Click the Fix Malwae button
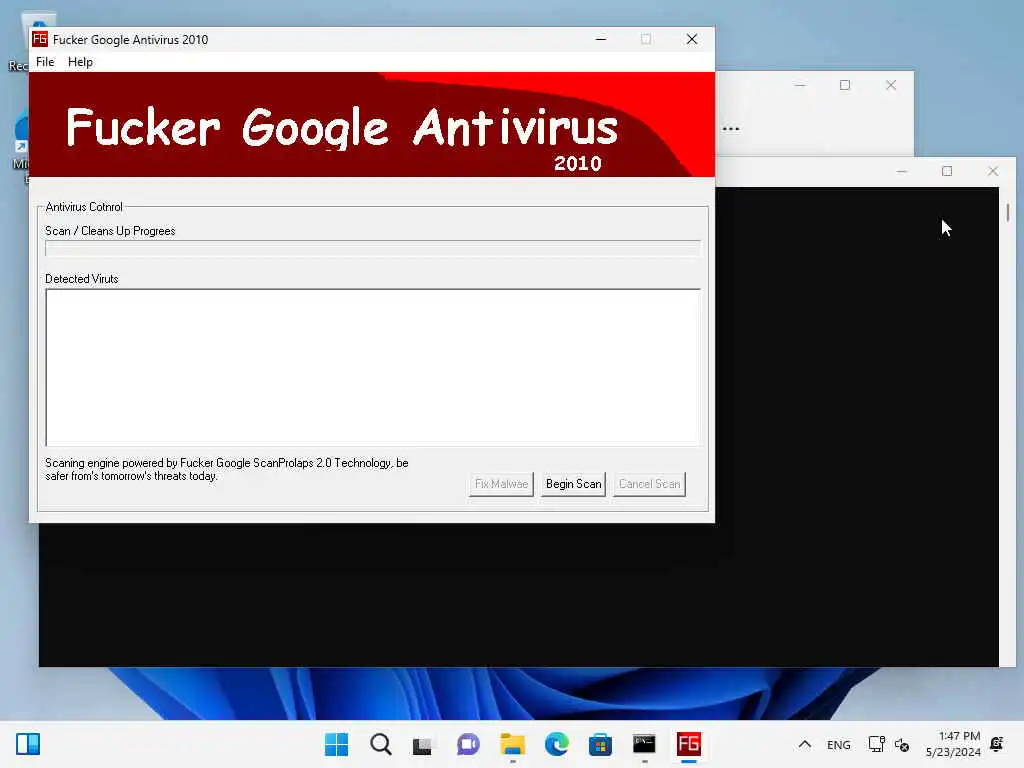This screenshot has height=768, width=1024. 501,484
